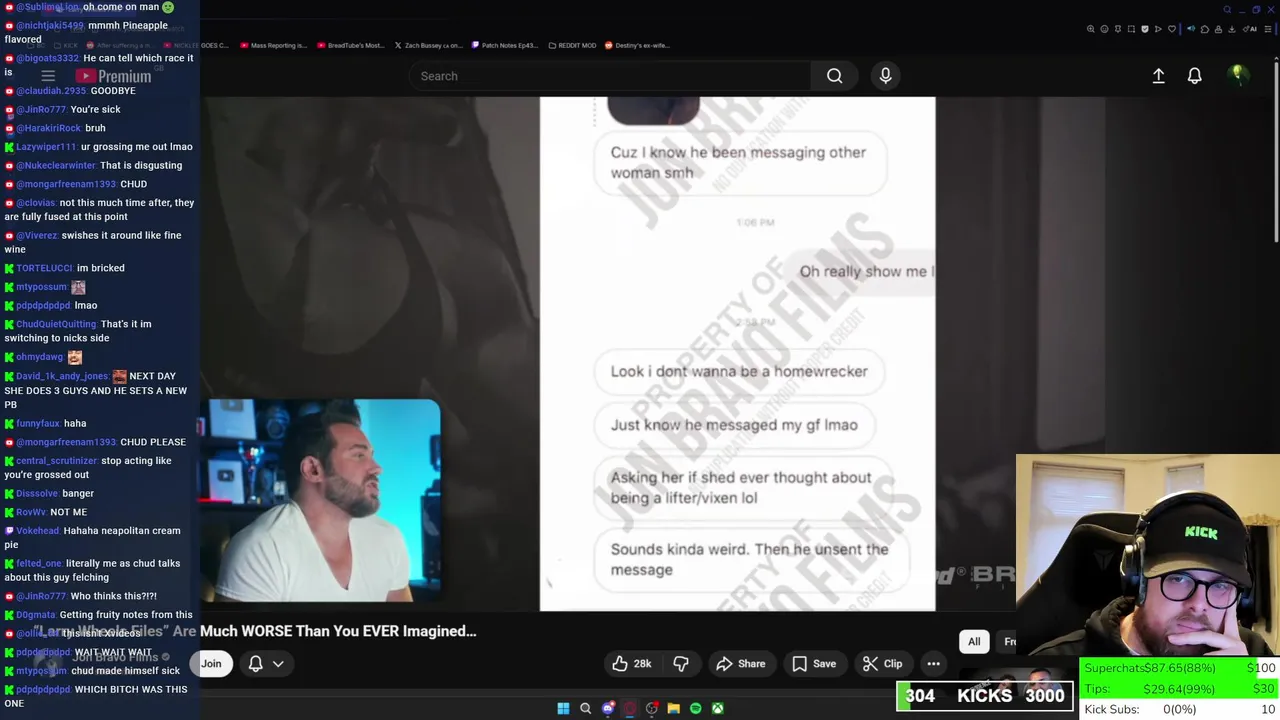Start voice search with the microphone

pos(885,76)
